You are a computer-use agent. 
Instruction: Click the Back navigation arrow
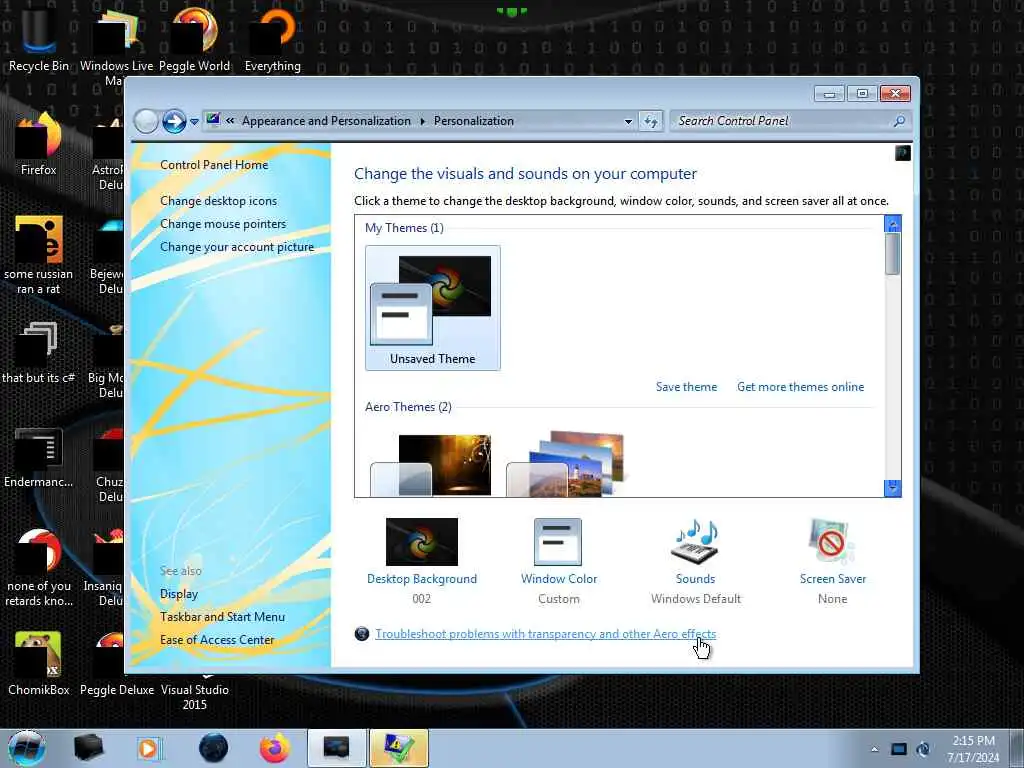[x=146, y=121]
